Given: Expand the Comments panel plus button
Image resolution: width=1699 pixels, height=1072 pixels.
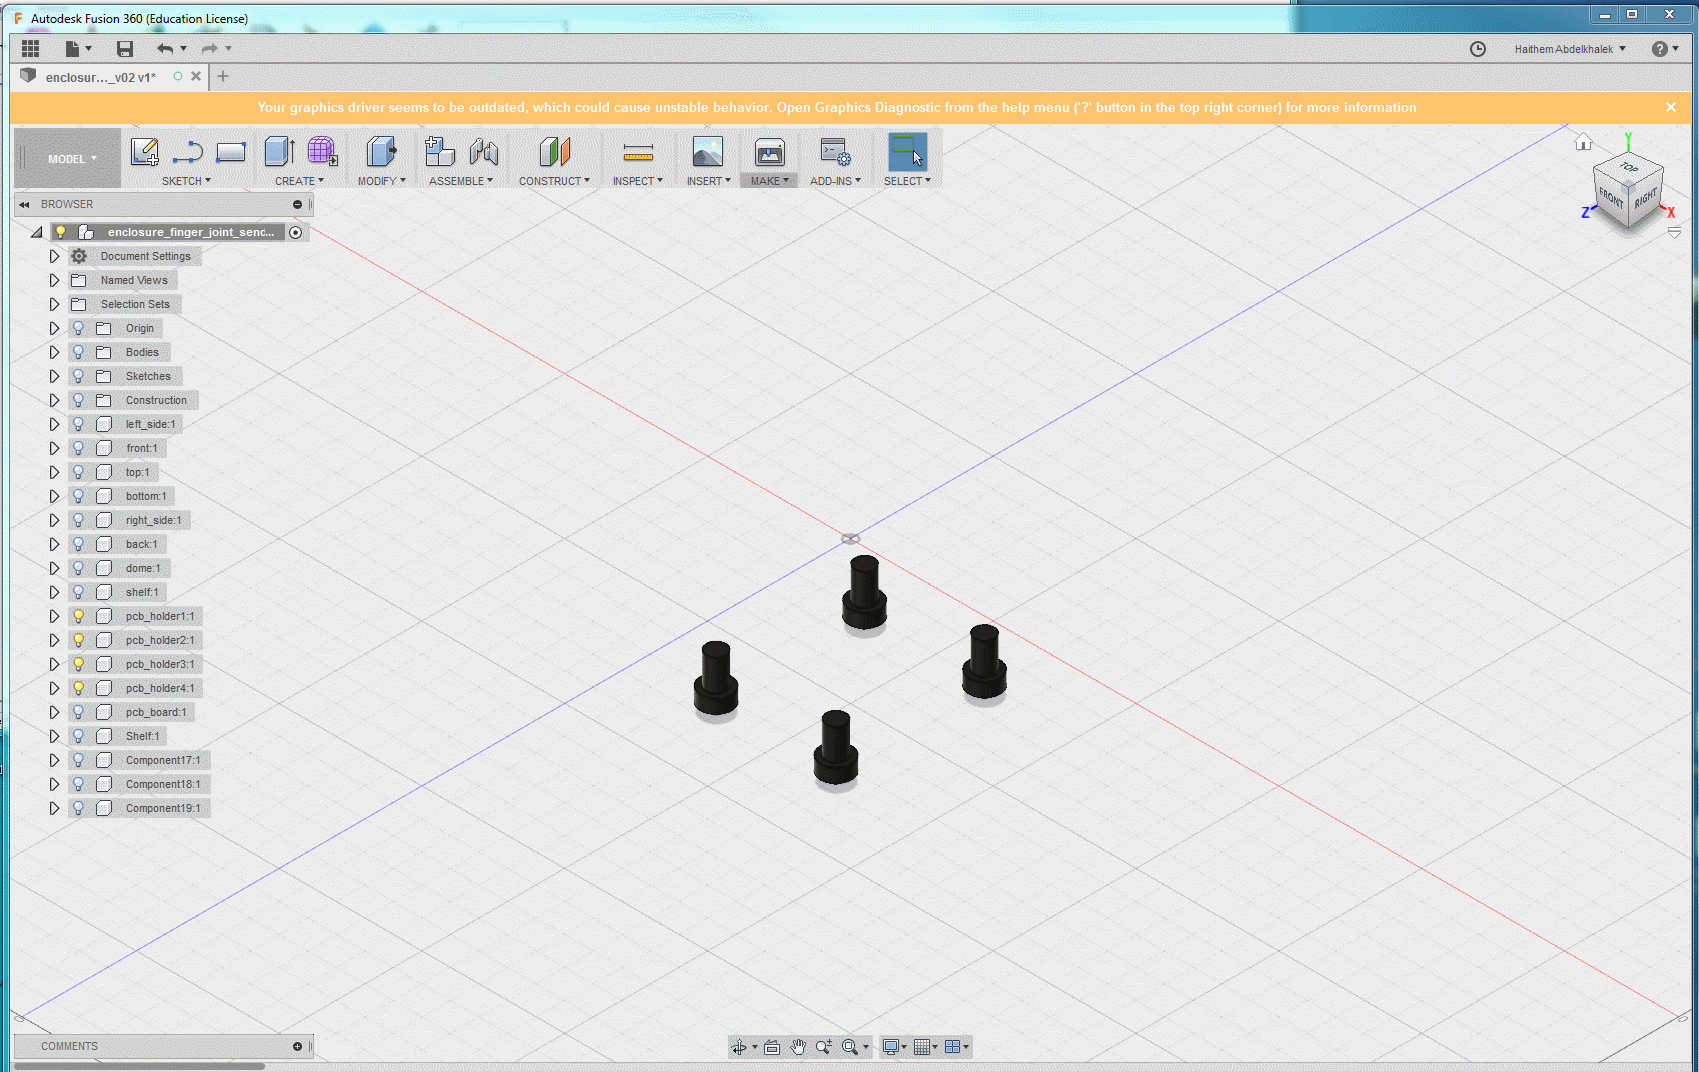Looking at the screenshot, I should [x=297, y=1046].
